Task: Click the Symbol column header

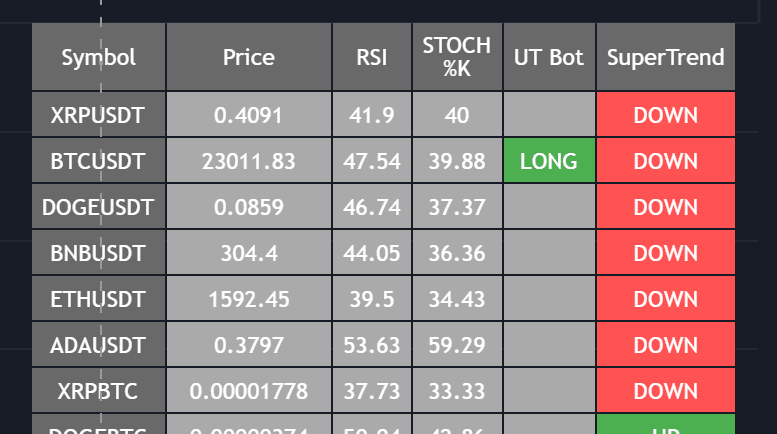Action: (99, 57)
